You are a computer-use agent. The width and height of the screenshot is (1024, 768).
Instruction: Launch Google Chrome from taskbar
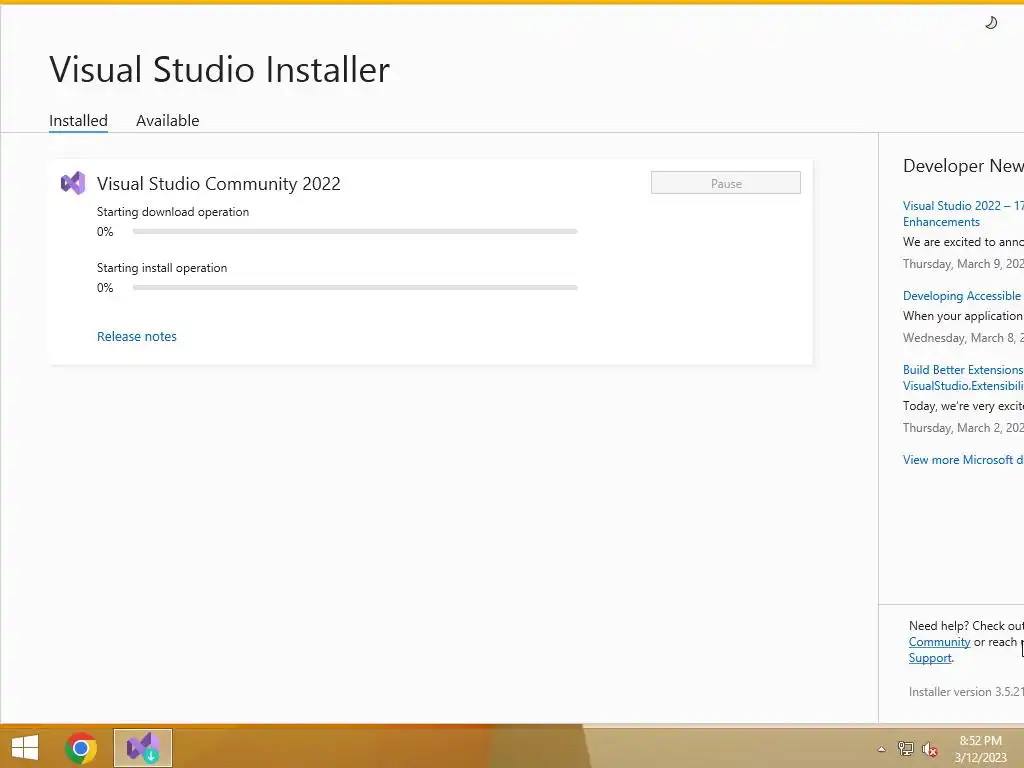(x=81, y=748)
